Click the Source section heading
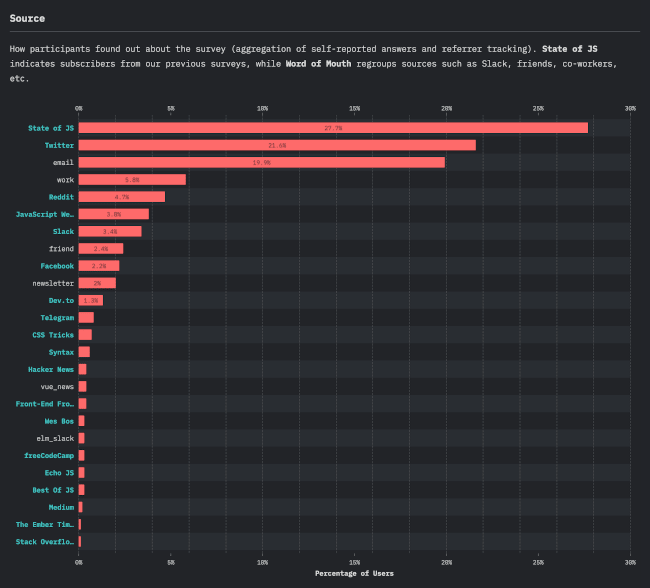Screen dimensions: 650x588 (27, 18)
